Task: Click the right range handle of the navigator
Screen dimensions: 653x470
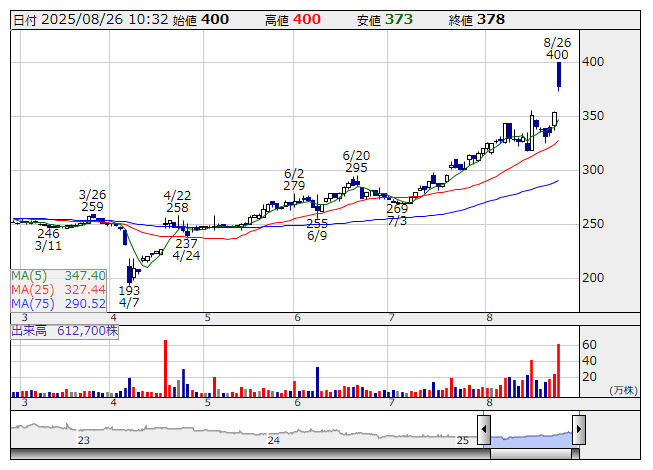Action: [578, 430]
